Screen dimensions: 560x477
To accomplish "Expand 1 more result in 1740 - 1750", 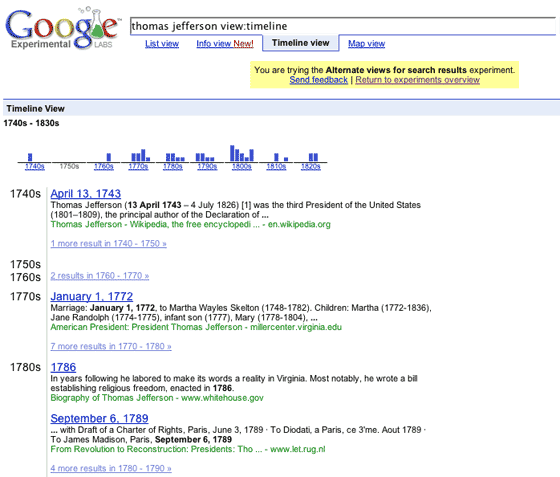I will tap(109, 243).
